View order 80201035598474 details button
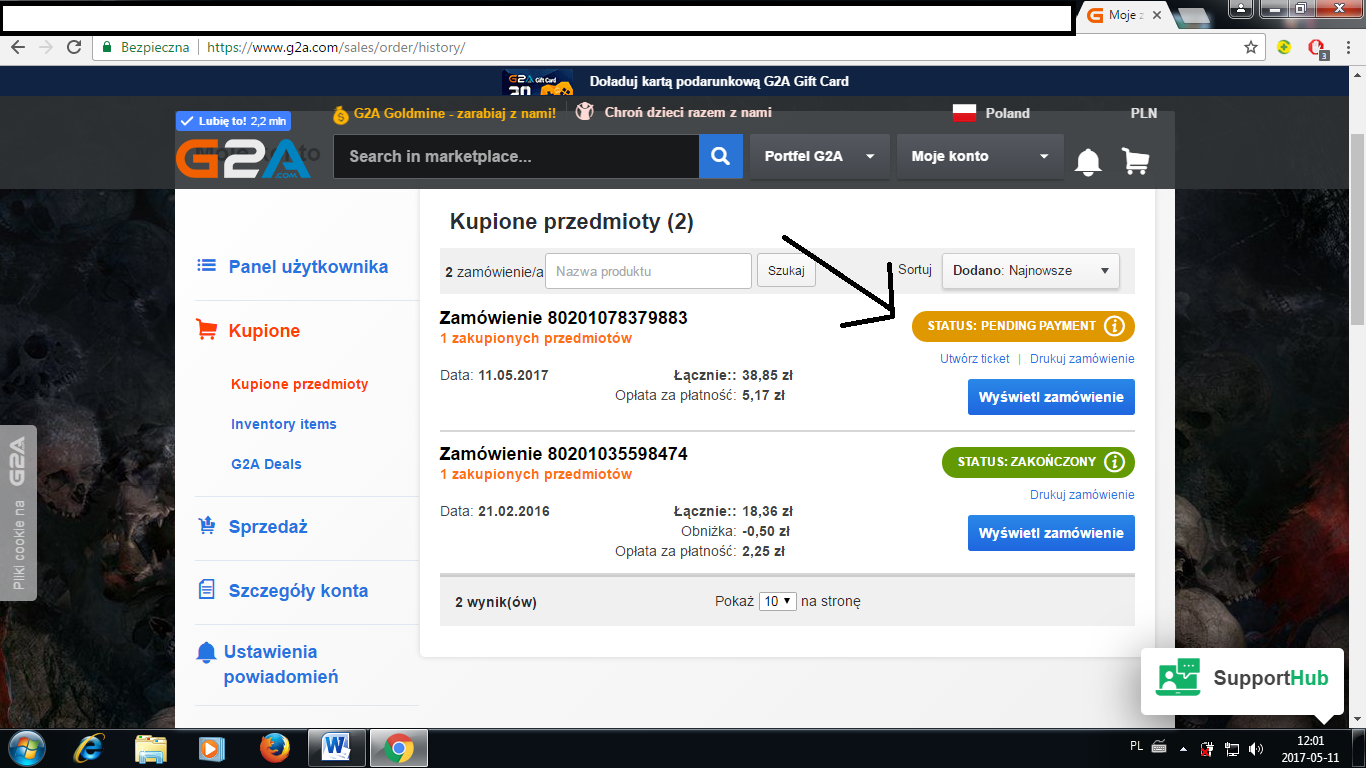The width and height of the screenshot is (1366, 768). (1051, 533)
